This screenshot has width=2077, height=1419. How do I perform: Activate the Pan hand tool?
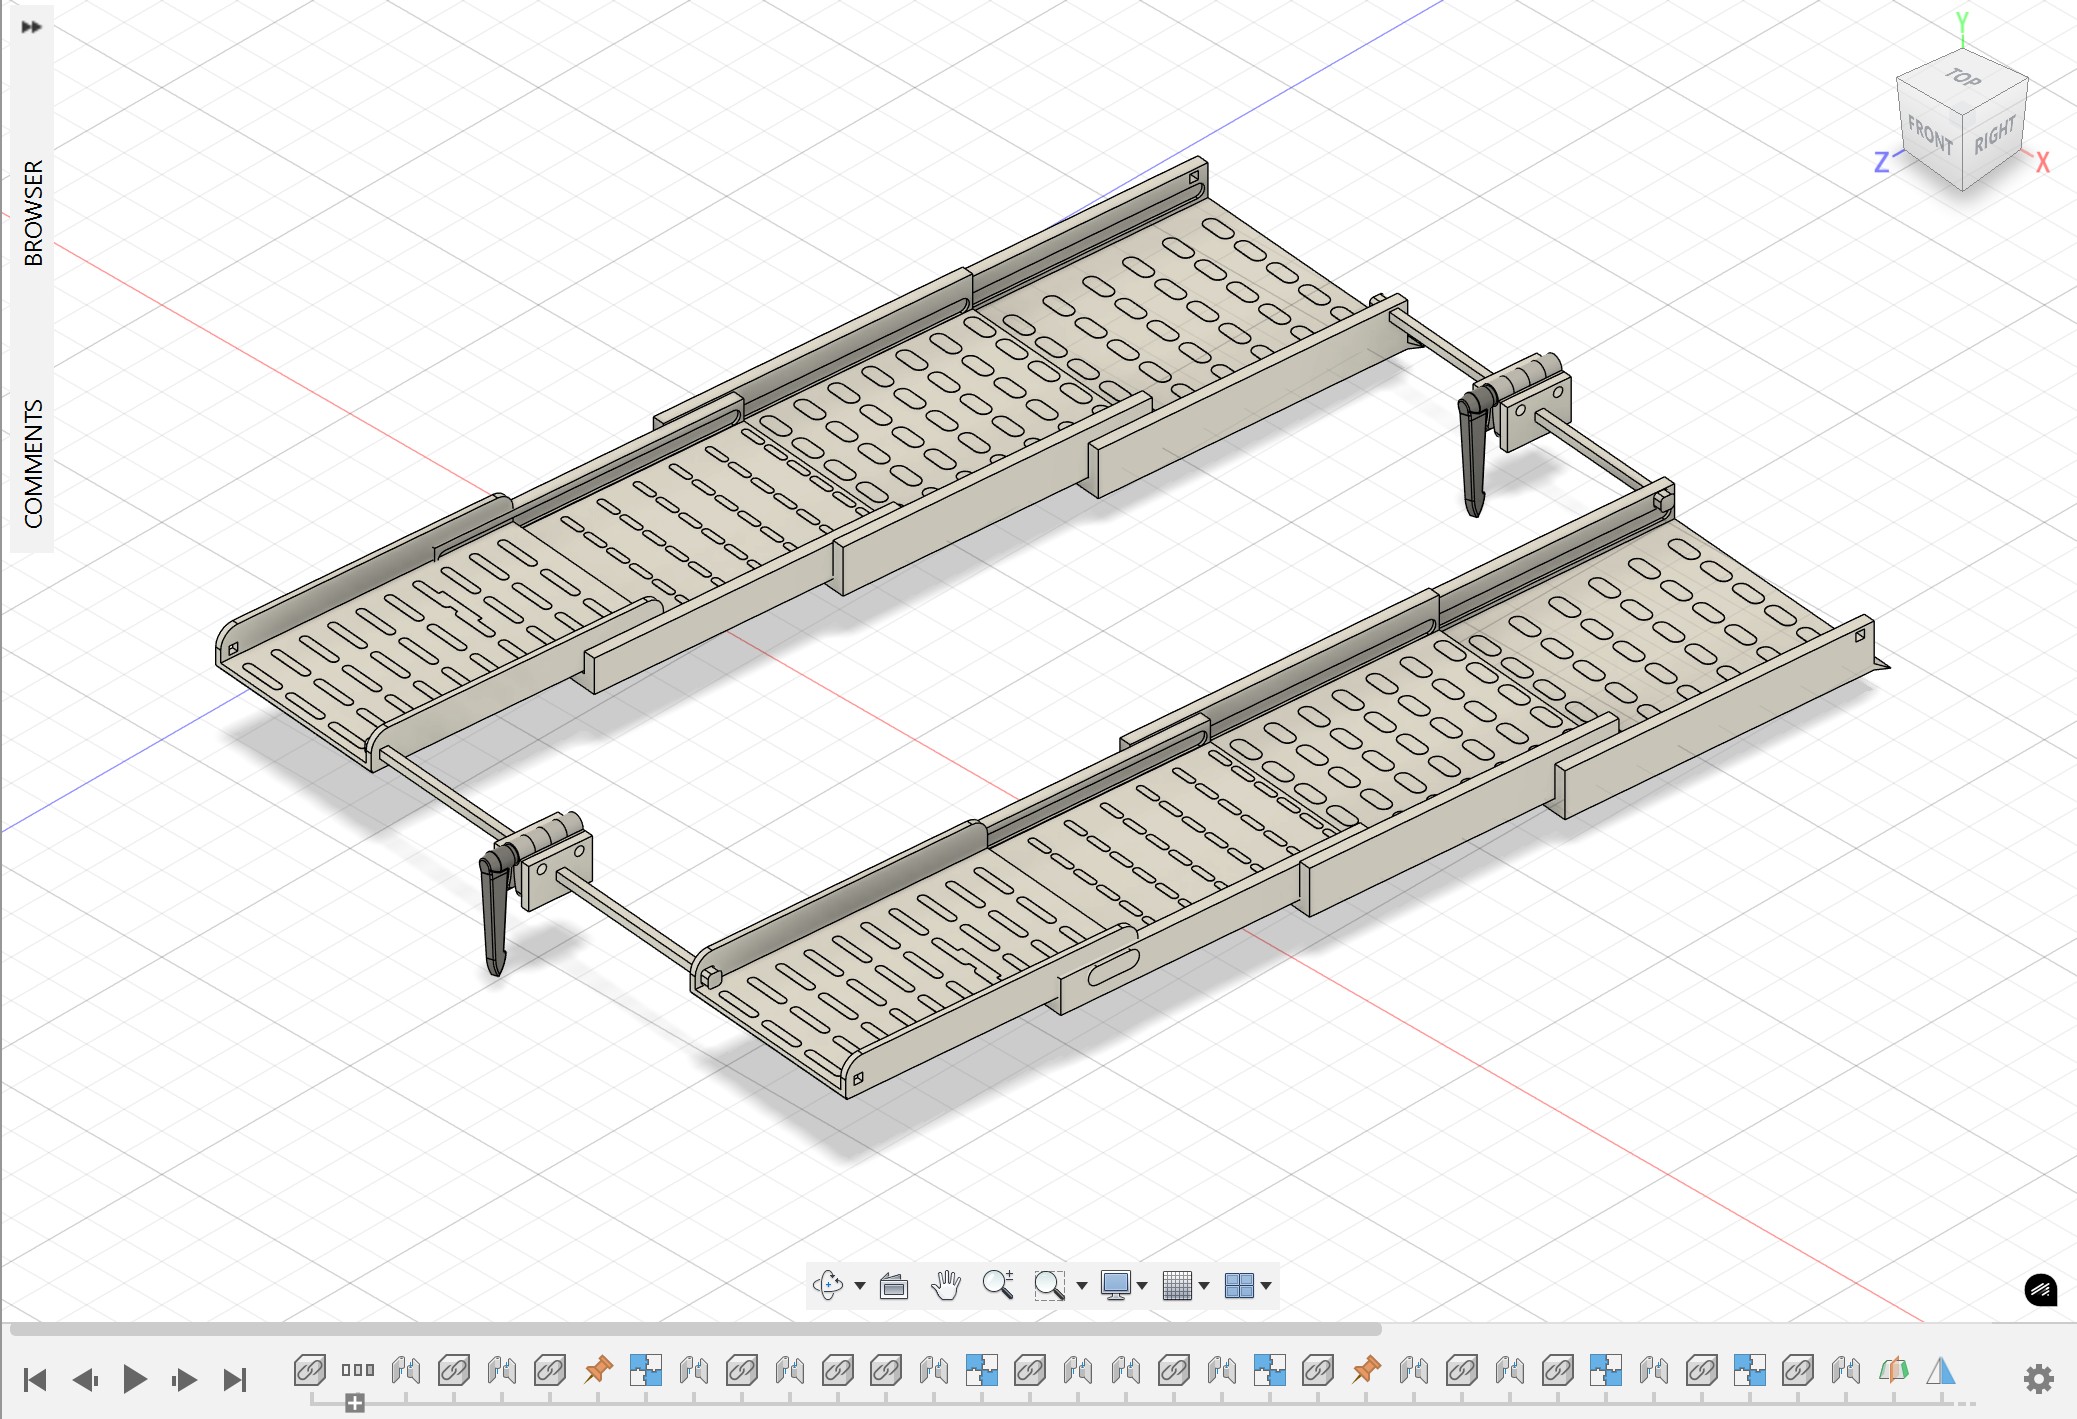(x=945, y=1285)
